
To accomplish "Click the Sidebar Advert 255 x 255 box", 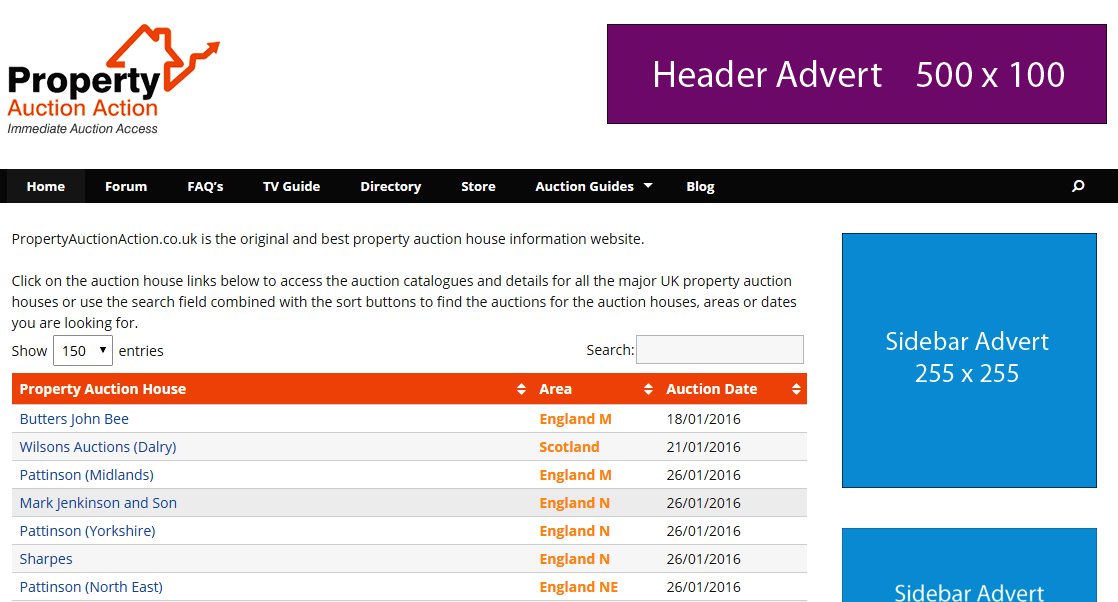I will [969, 360].
